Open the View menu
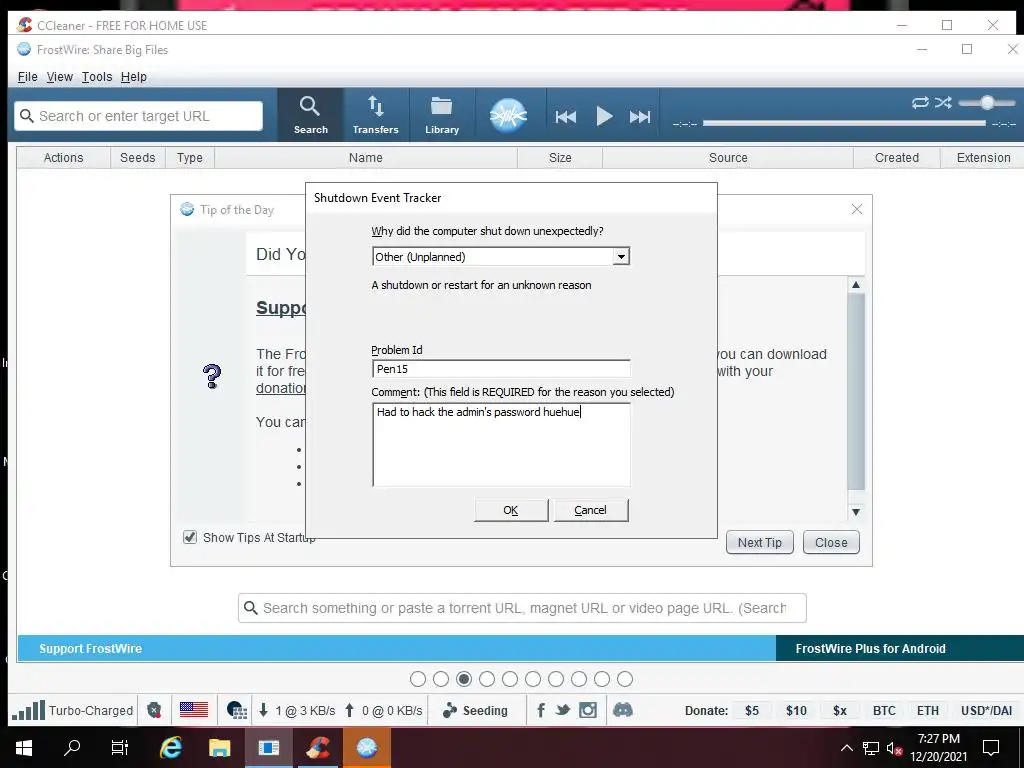 pyautogui.click(x=59, y=76)
